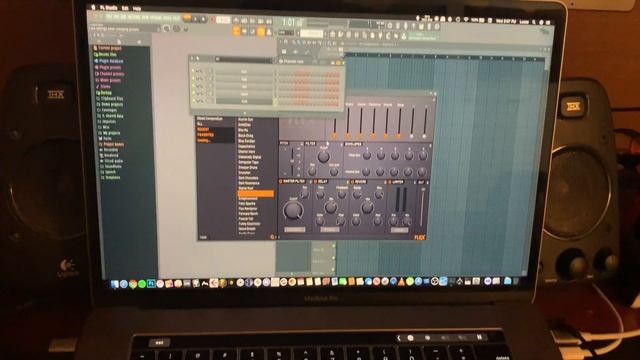Image resolution: width=640 pixels, height=360 pixels.
Task: Click the Finder icon in the macOS Dock
Action: tap(115, 284)
